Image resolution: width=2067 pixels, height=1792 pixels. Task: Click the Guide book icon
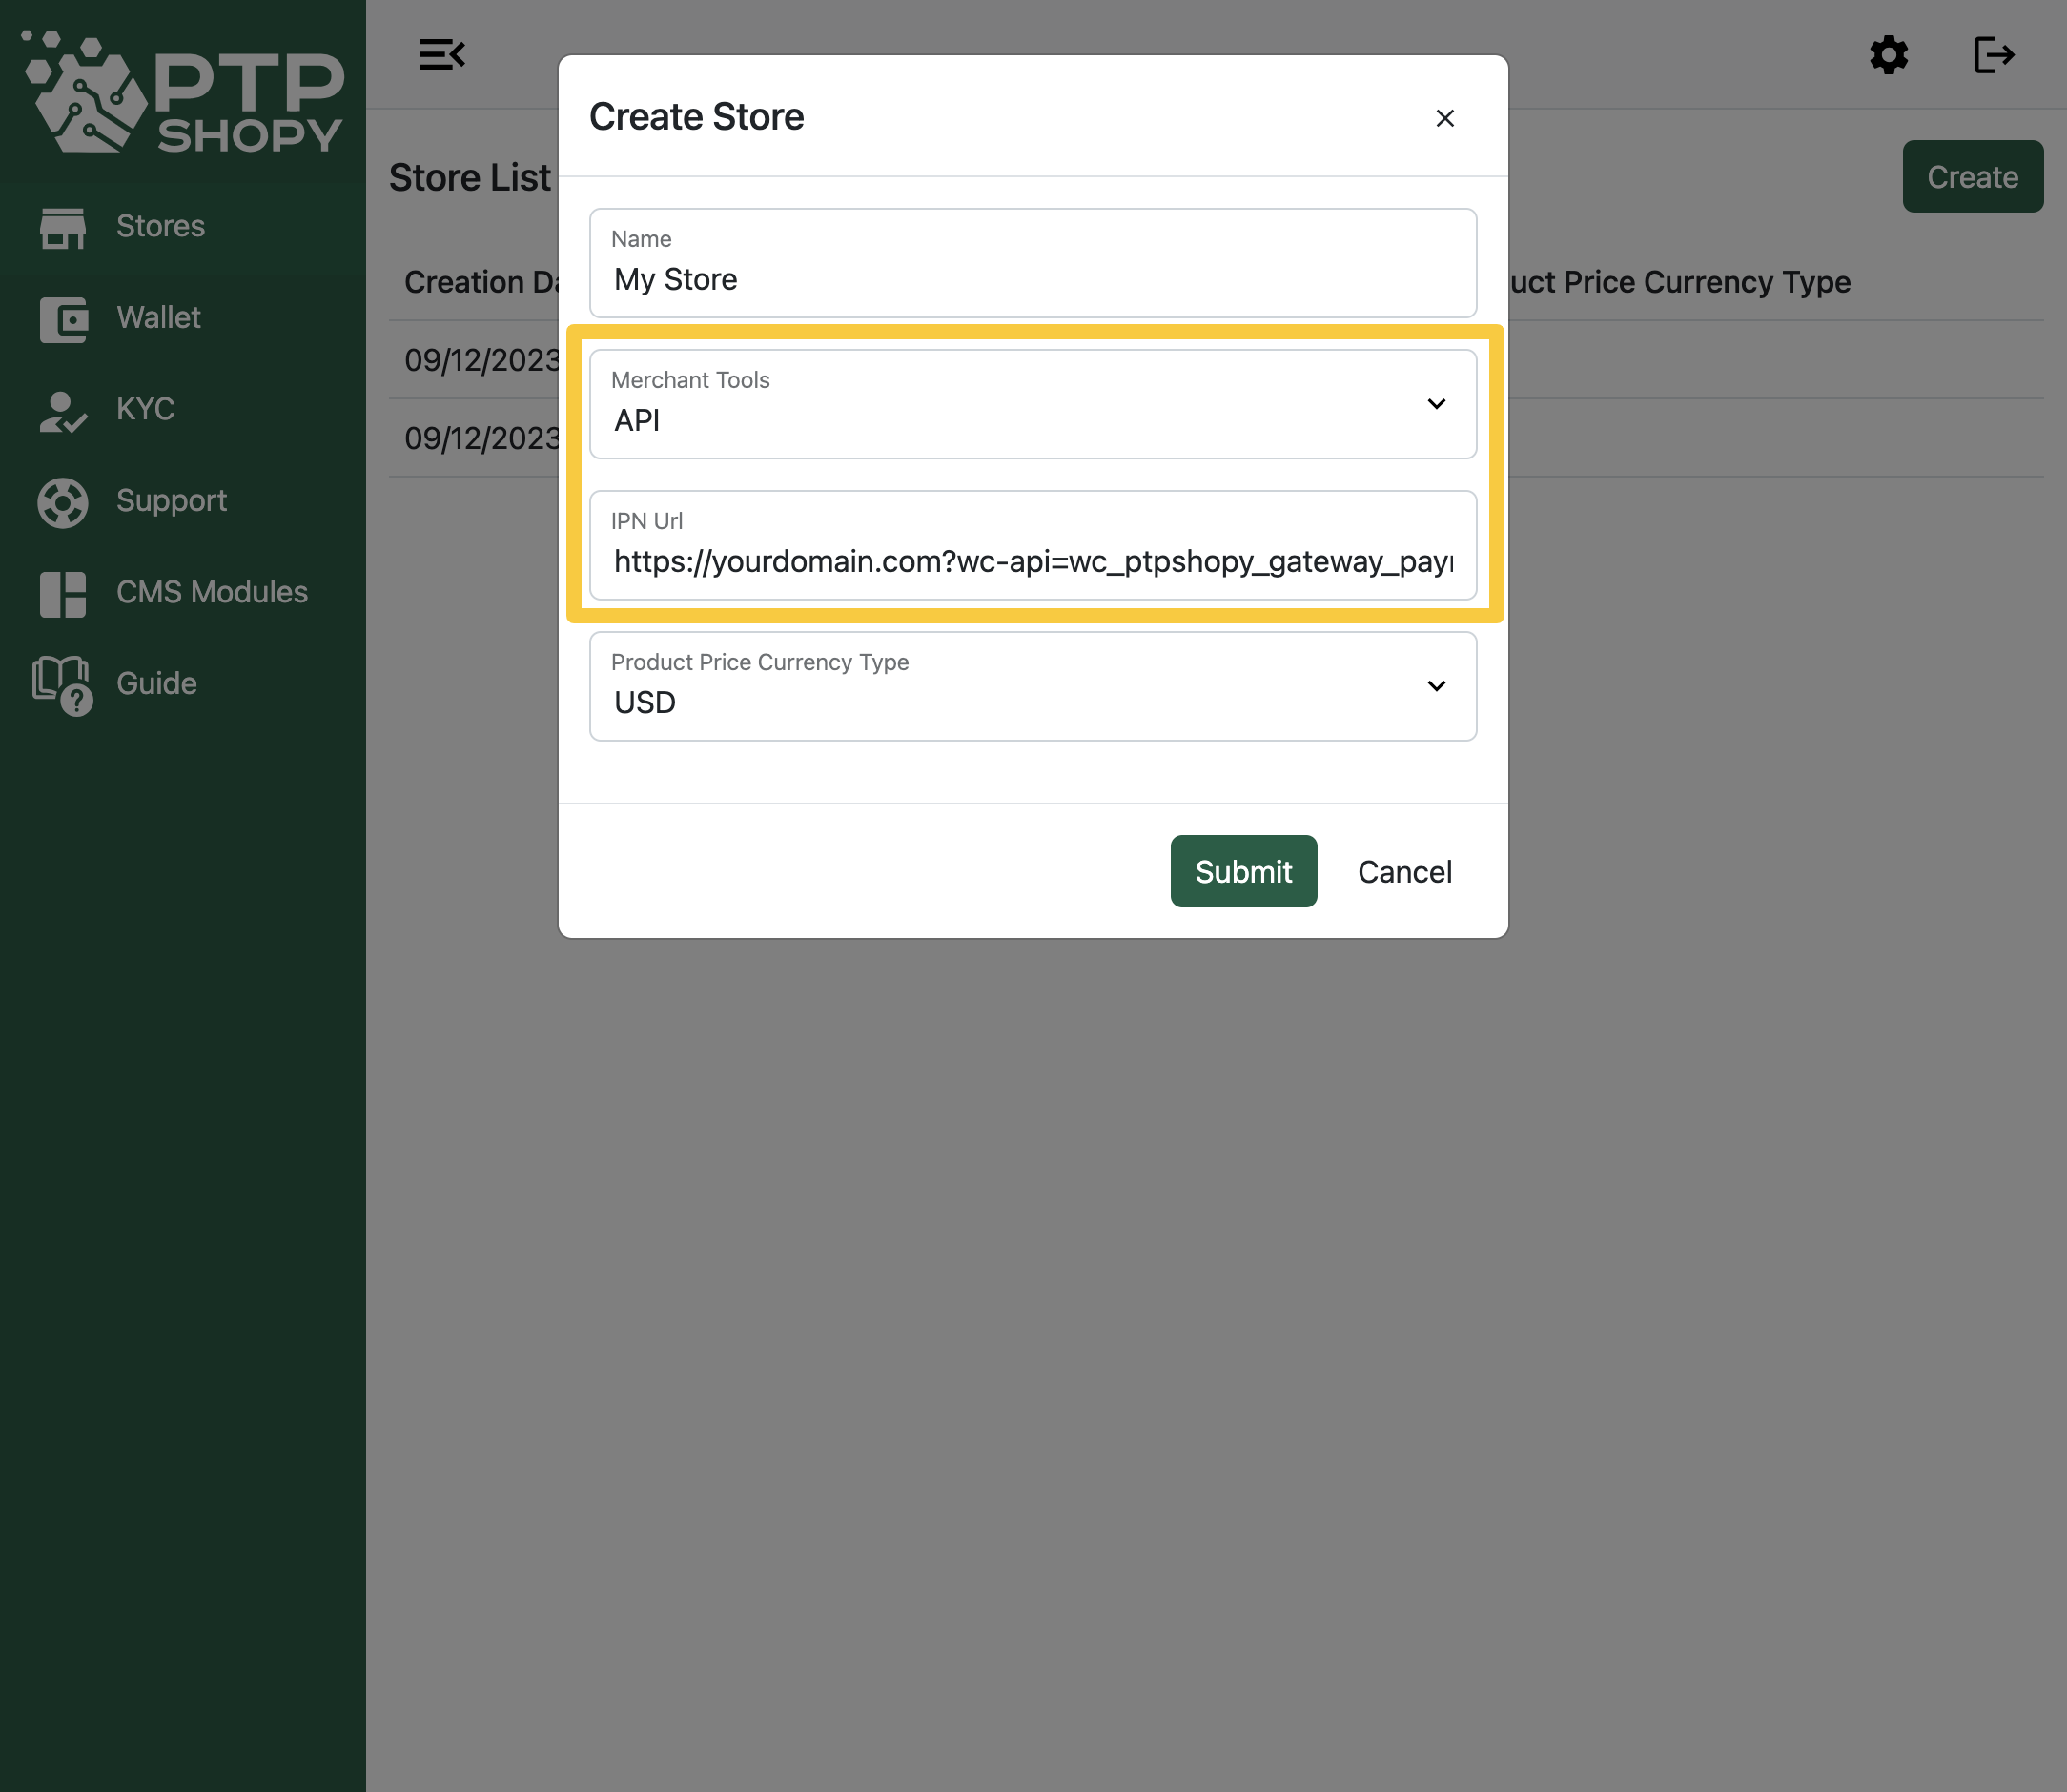pyautogui.click(x=63, y=685)
